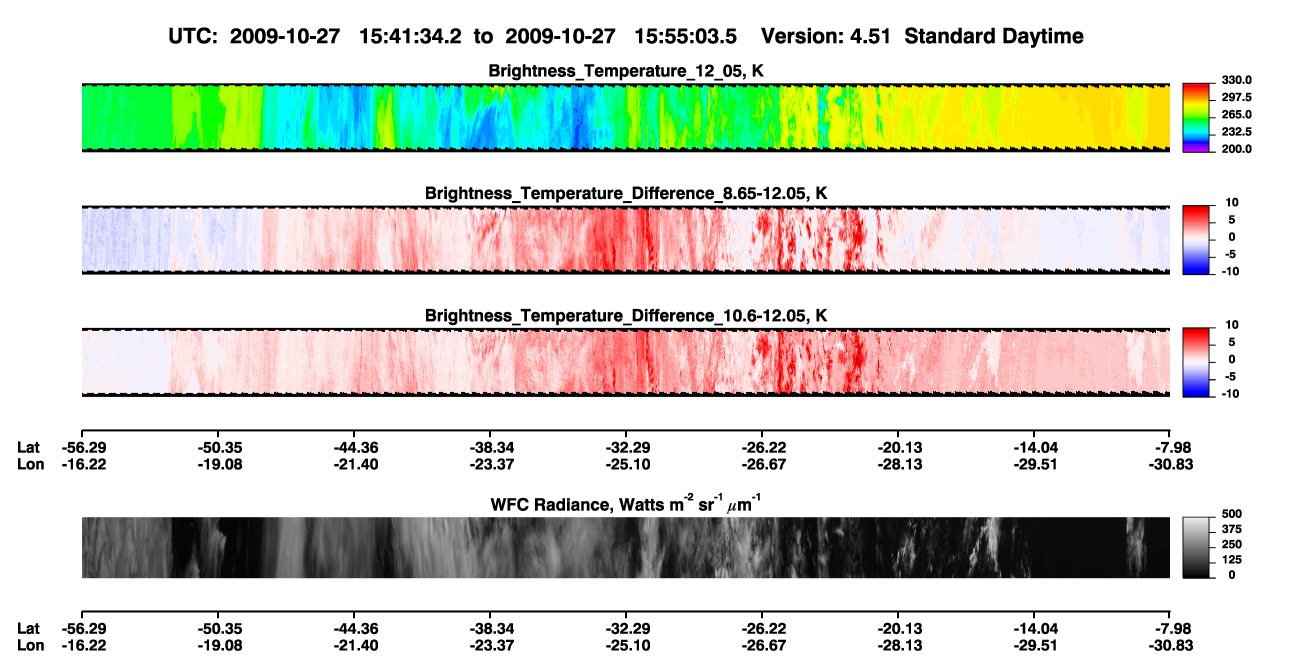Click the 250 tick on radiance color bar
Image resolution: width=1300 pixels, height=667 pixels.
1232,544
